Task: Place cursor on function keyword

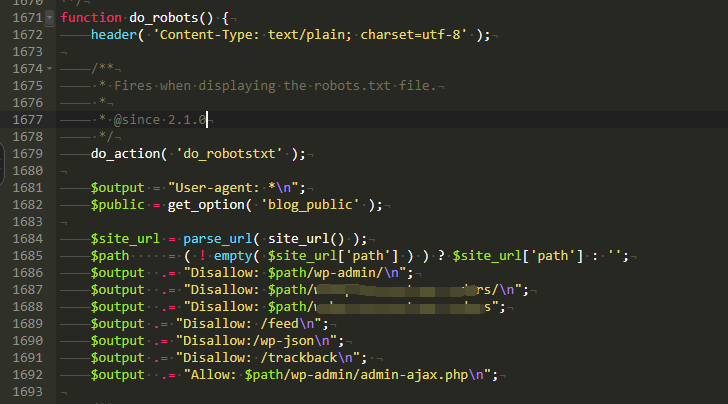Action: pyautogui.click(x=91, y=18)
